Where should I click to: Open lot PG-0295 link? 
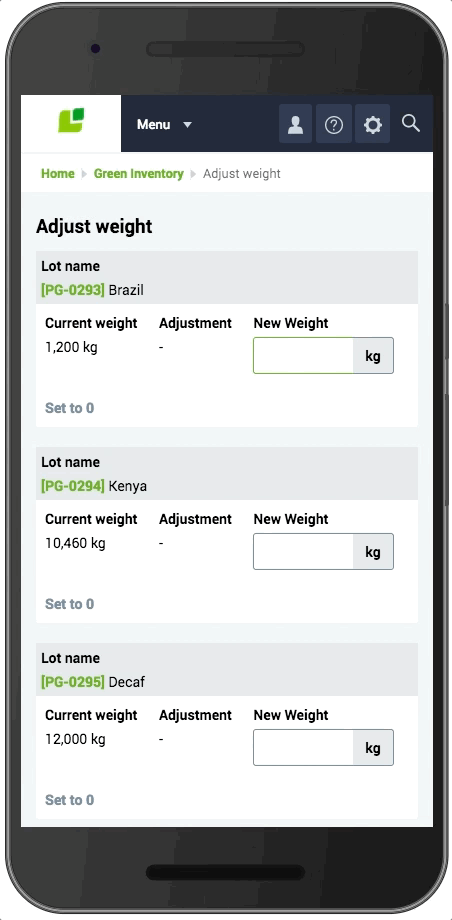click(x=73, y=682)
